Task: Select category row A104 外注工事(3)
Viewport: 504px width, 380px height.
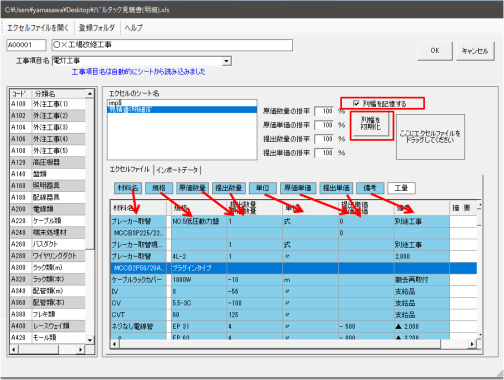Action: point(47,127)
